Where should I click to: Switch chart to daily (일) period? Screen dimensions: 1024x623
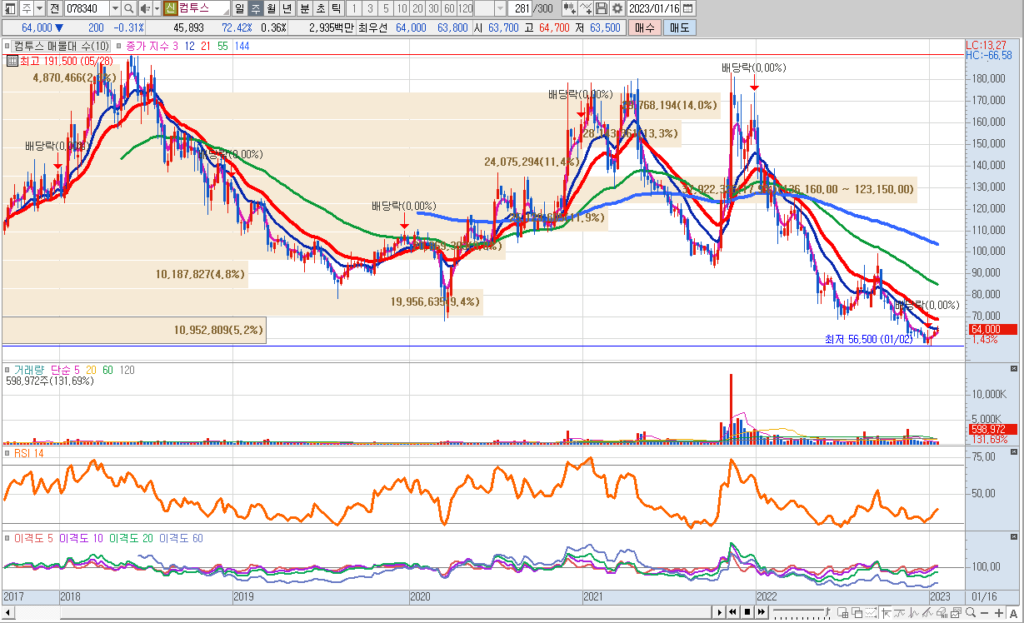(x=240, y=8)
